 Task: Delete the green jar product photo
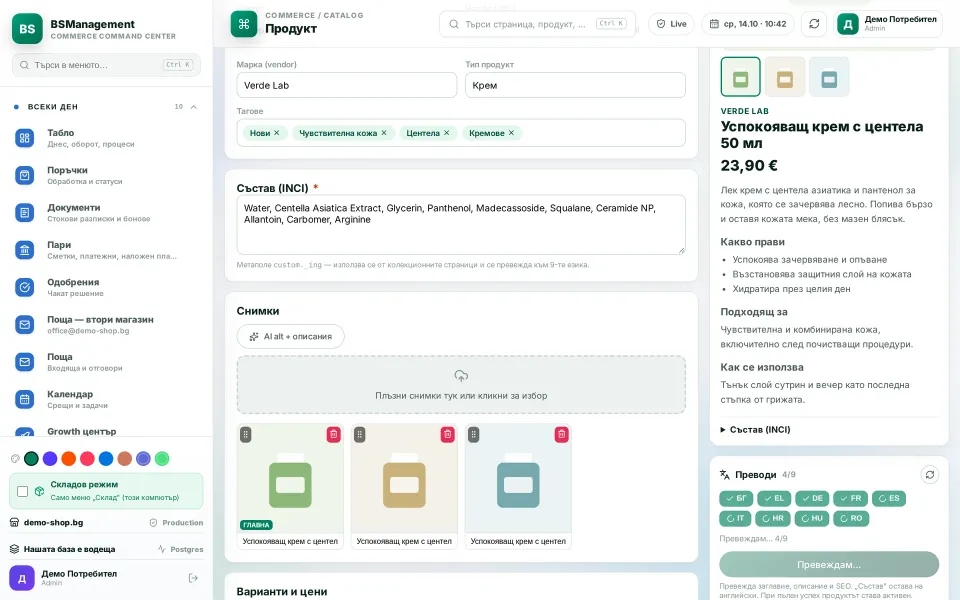coord(334,435)
